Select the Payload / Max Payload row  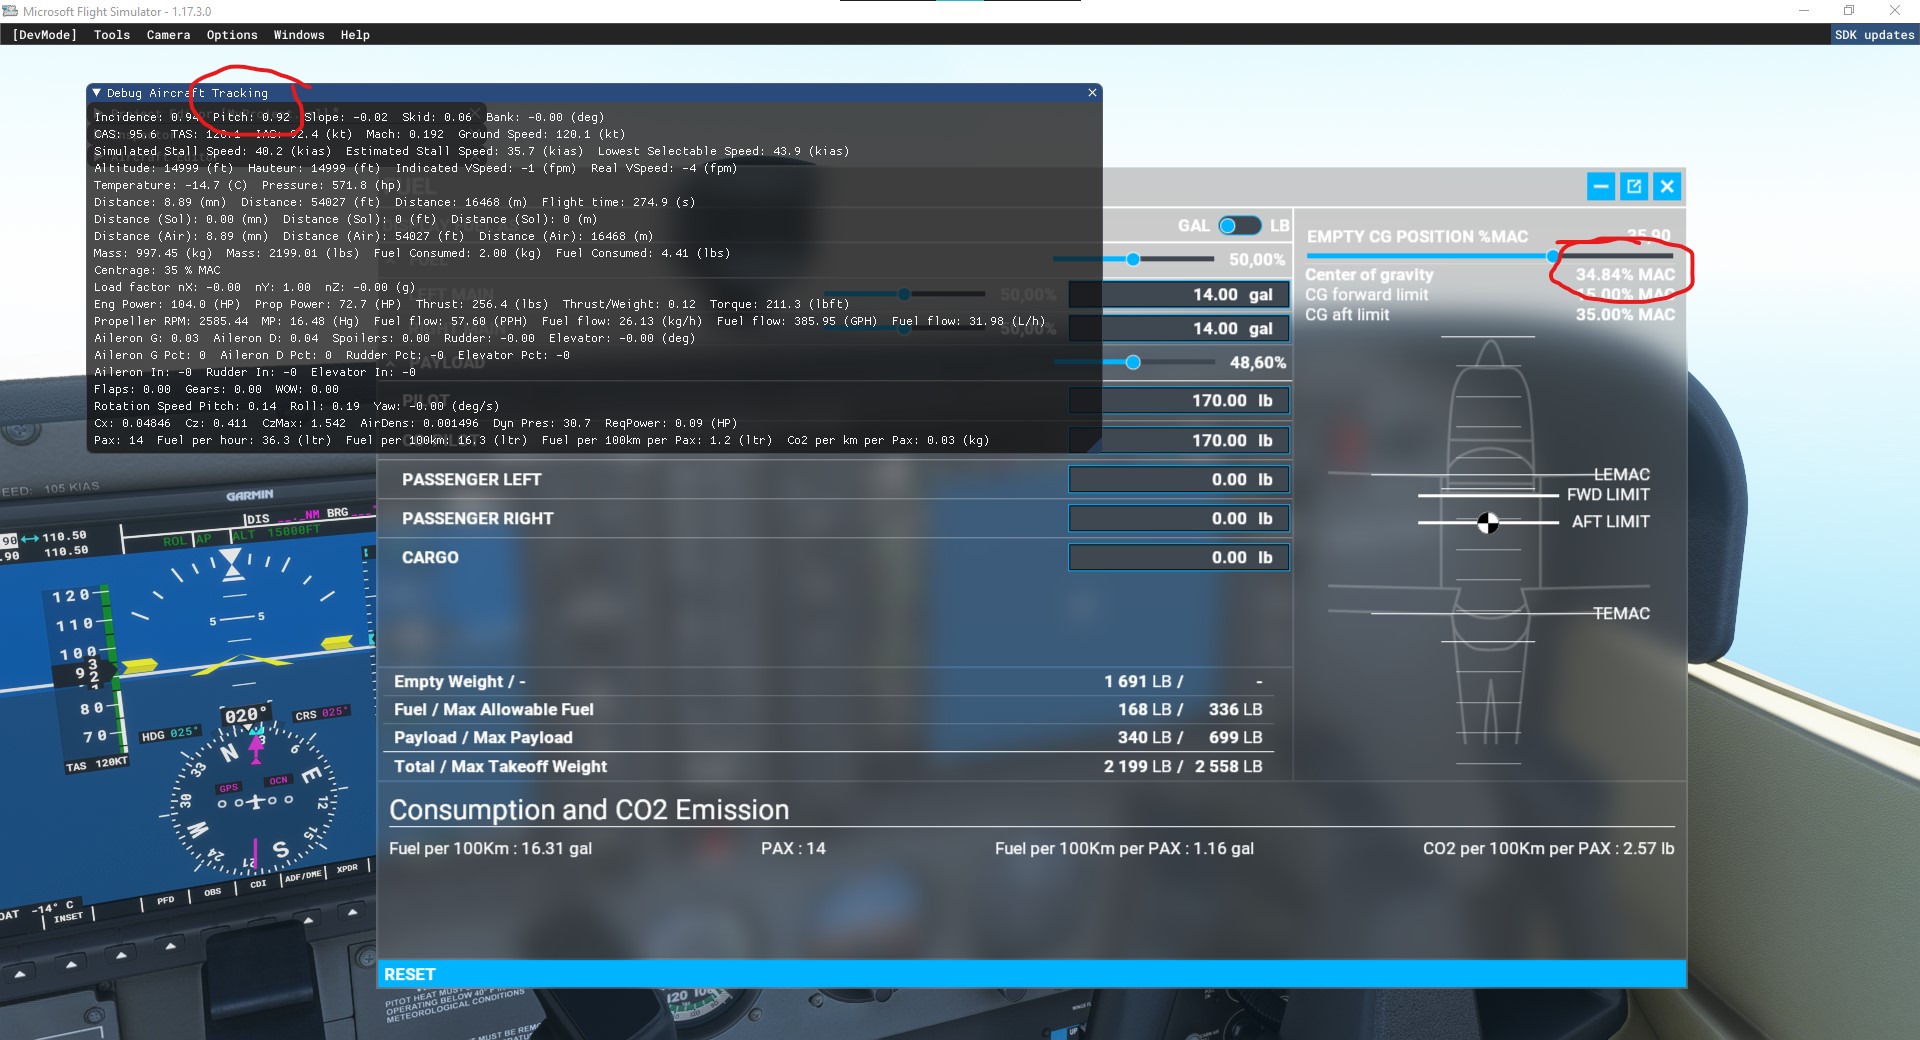point(828,737)
